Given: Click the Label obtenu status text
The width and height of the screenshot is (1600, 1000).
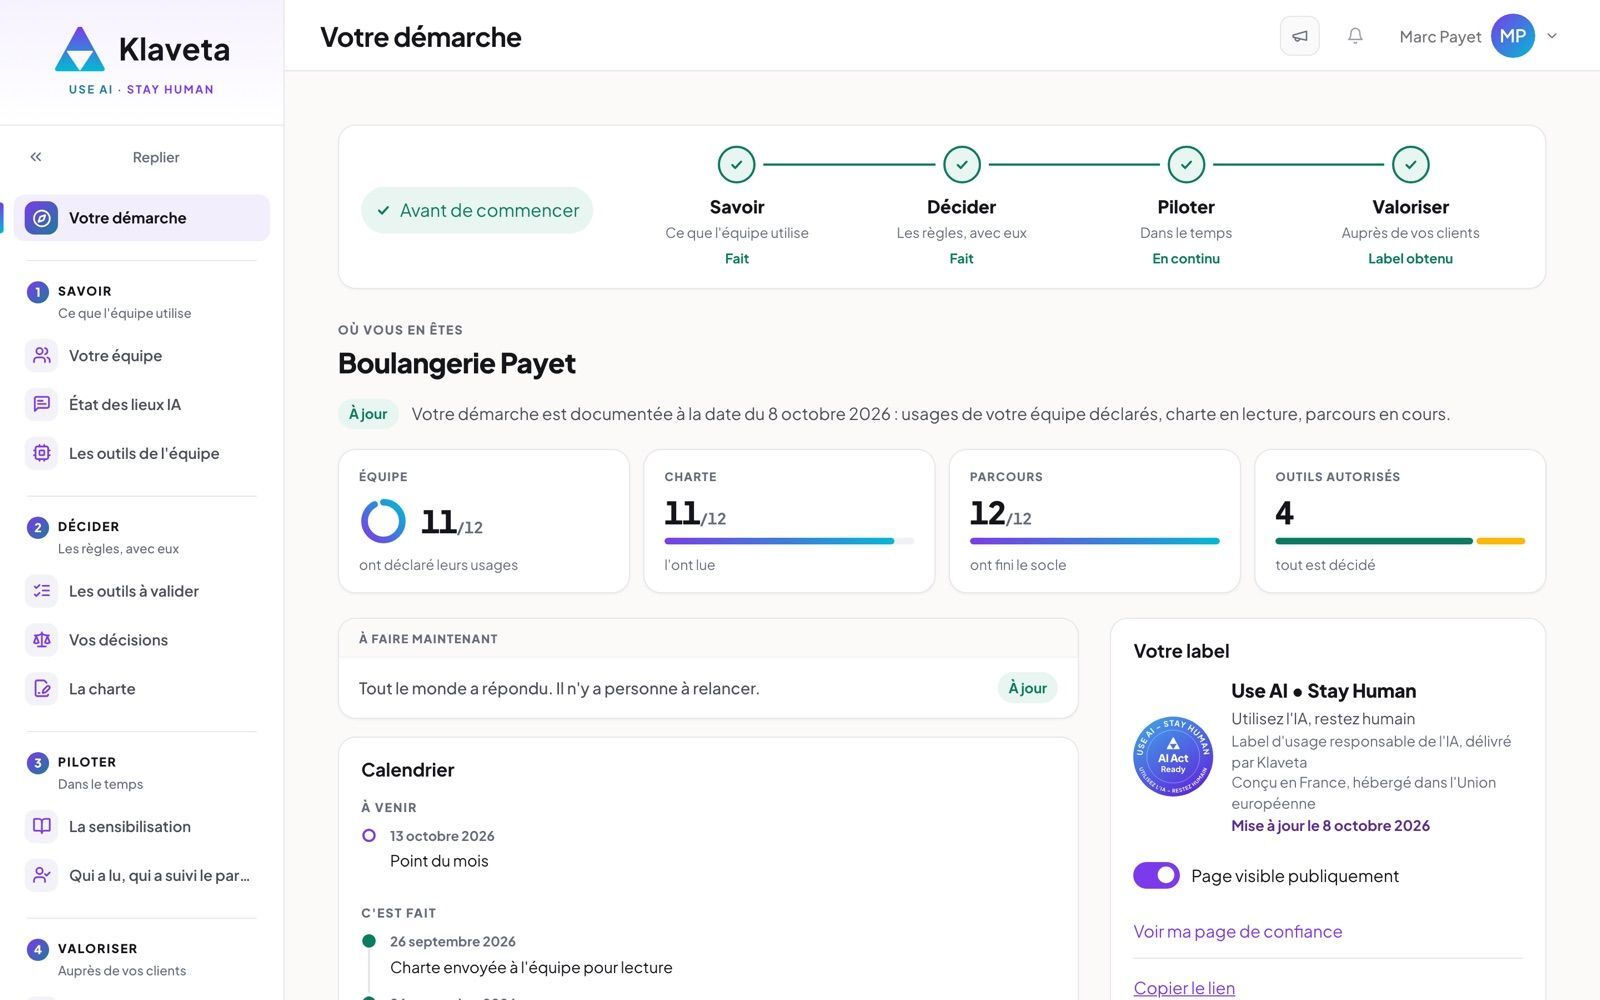Looking at the screenshot, I should point(1410,258).
